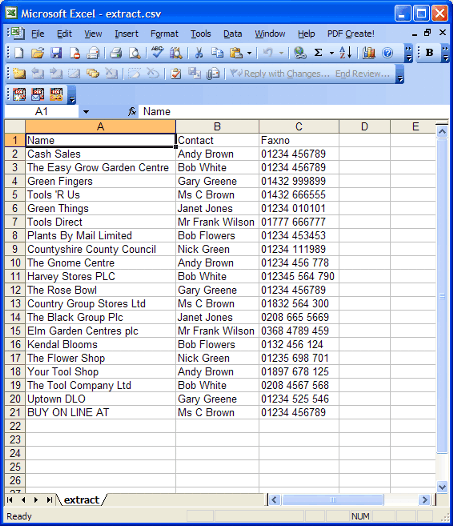The image size is (453, 526).
Task: Open the Tools menu
Action: point(201,34)
